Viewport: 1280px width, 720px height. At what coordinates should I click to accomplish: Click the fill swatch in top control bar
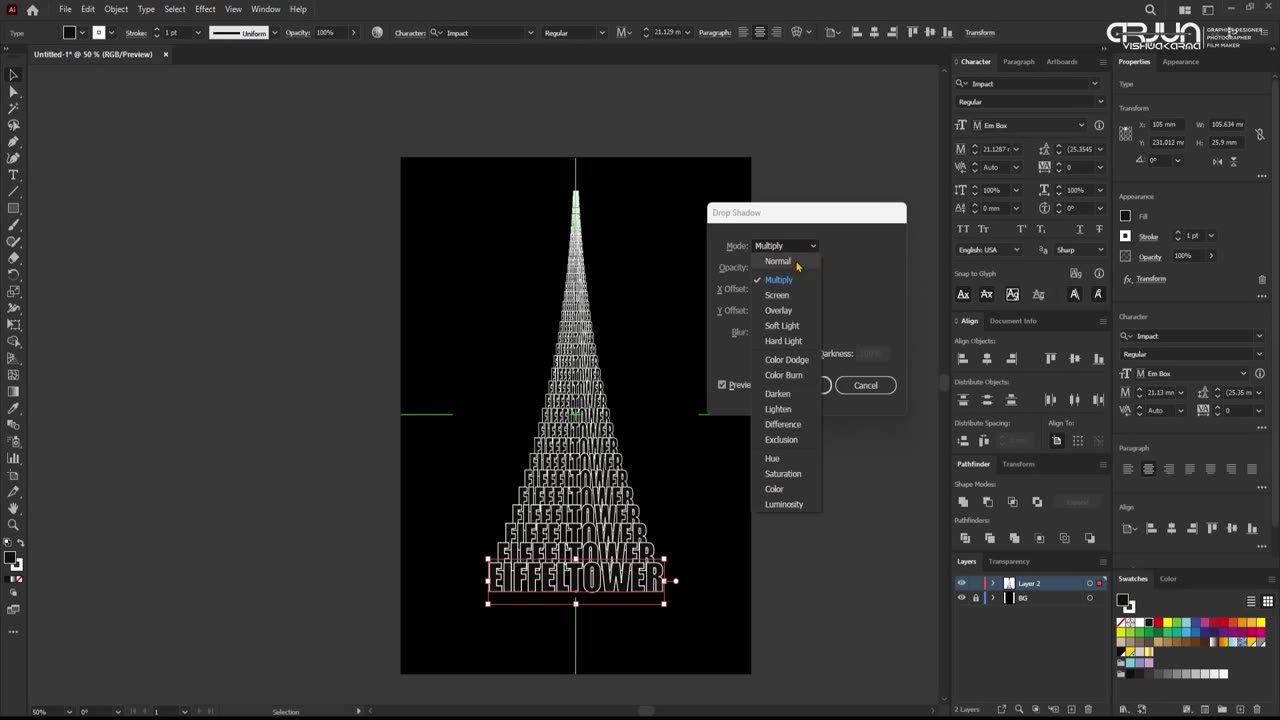(69, 33)
